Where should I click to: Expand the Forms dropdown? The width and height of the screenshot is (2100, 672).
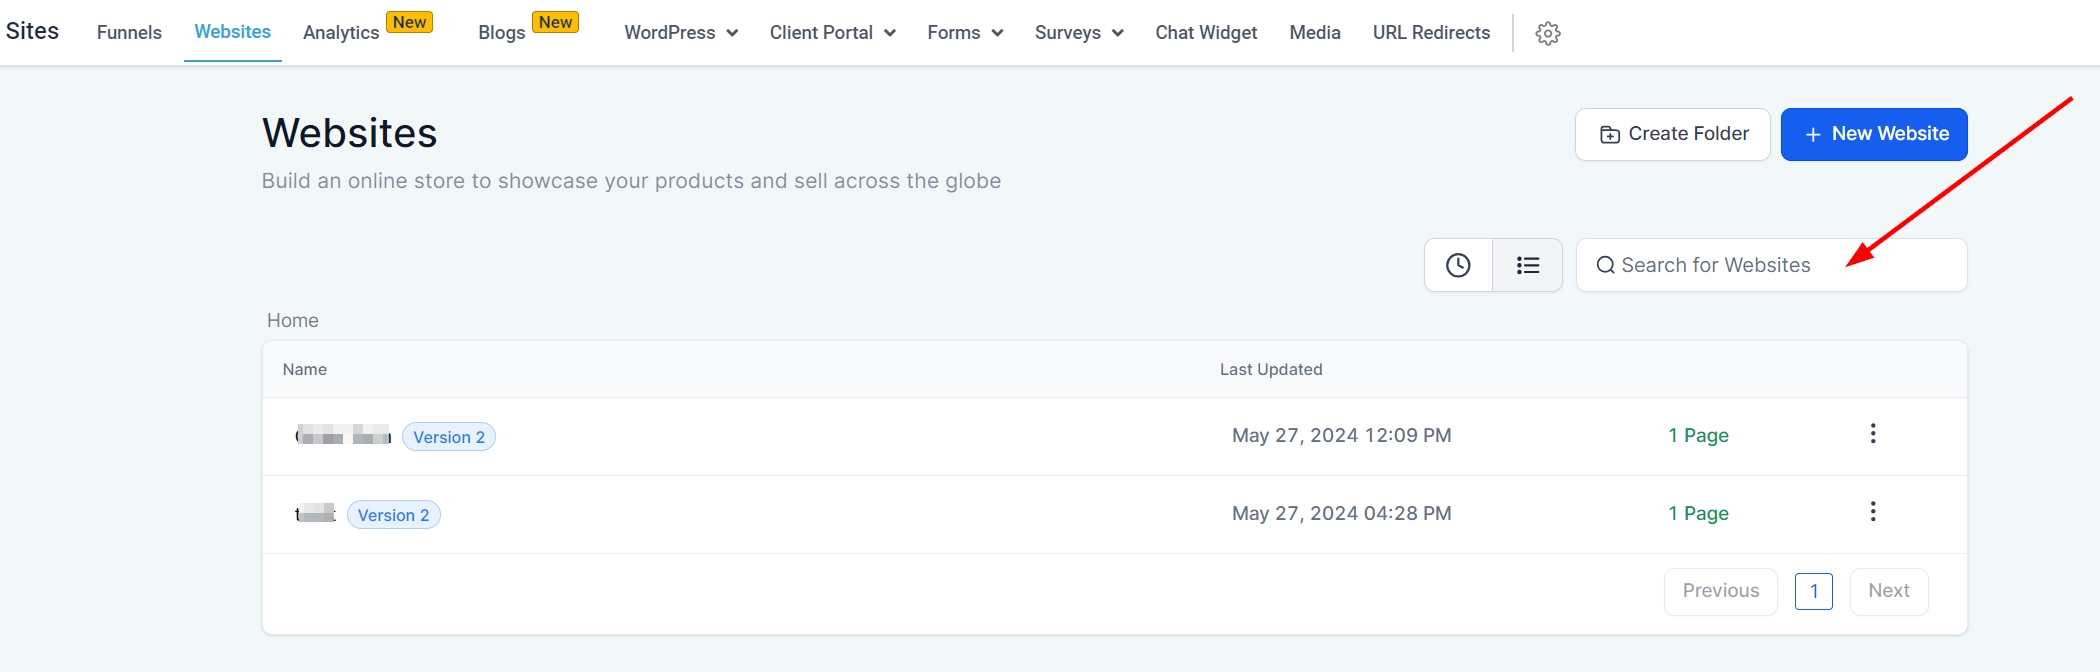click(965, 33)
